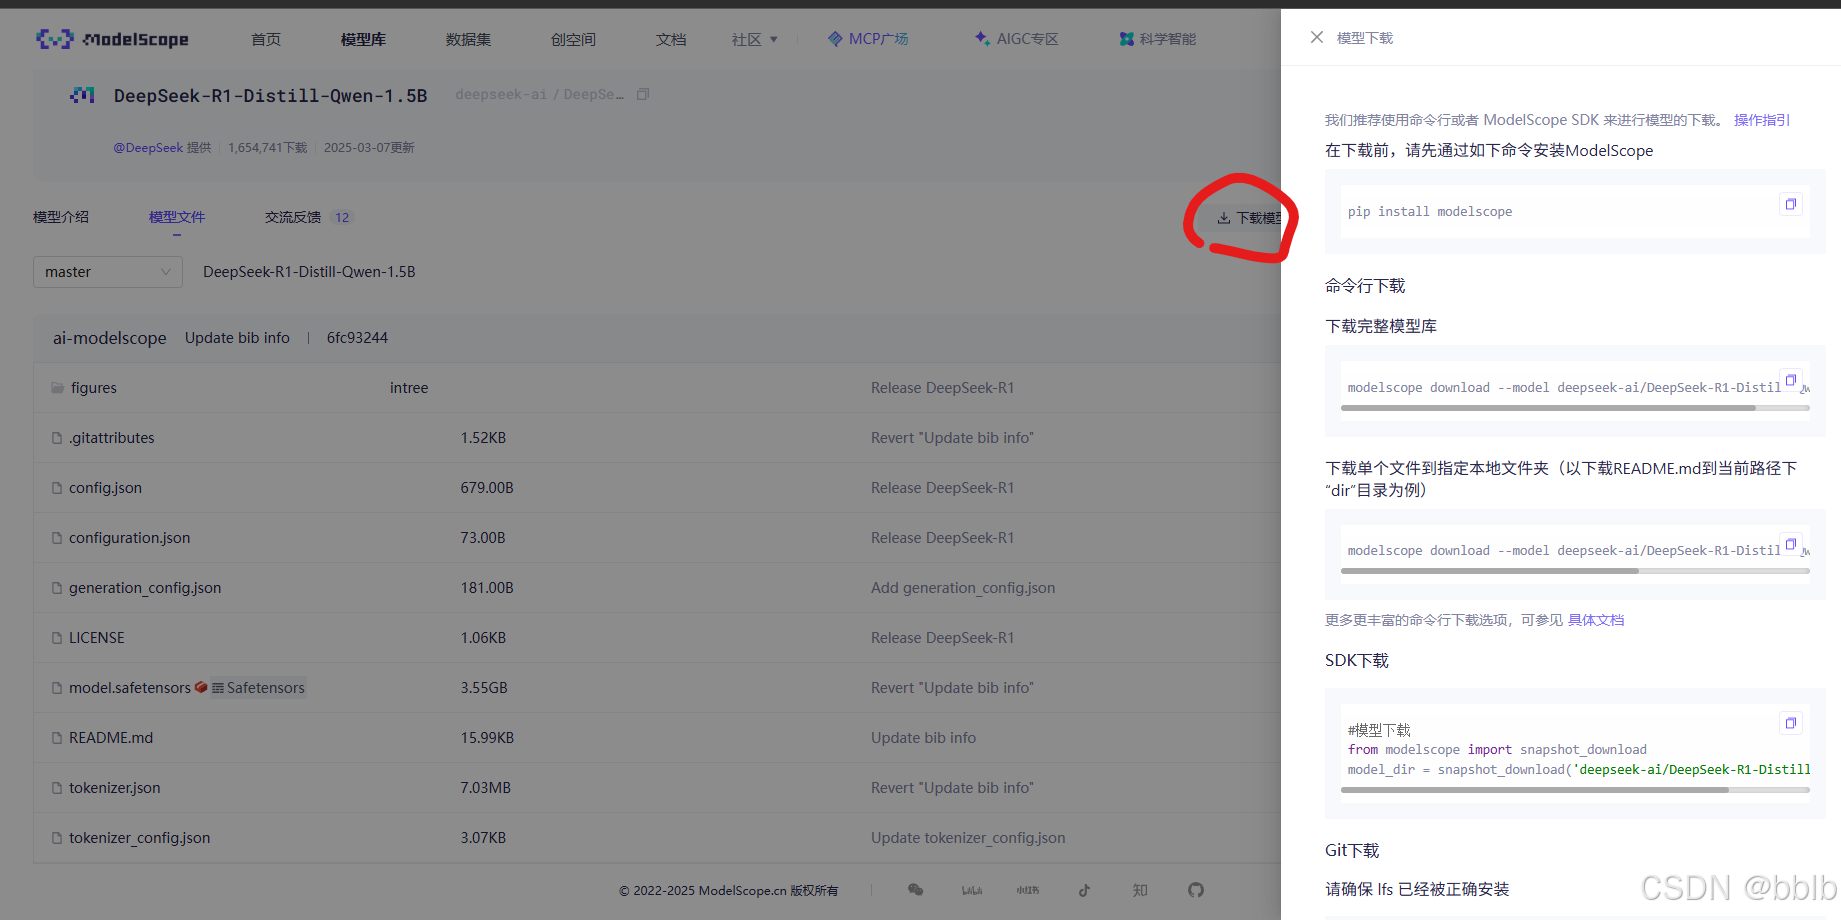Screen dimensions: 1841x920
Task: Go to 首页 in the top navigation
Action: (266, 39)
